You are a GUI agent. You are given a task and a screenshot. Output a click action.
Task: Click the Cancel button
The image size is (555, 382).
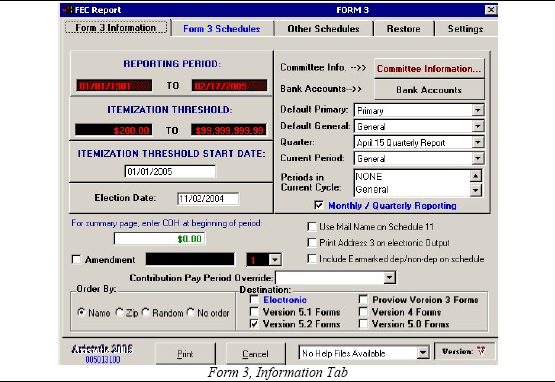[x=255, y=354]
